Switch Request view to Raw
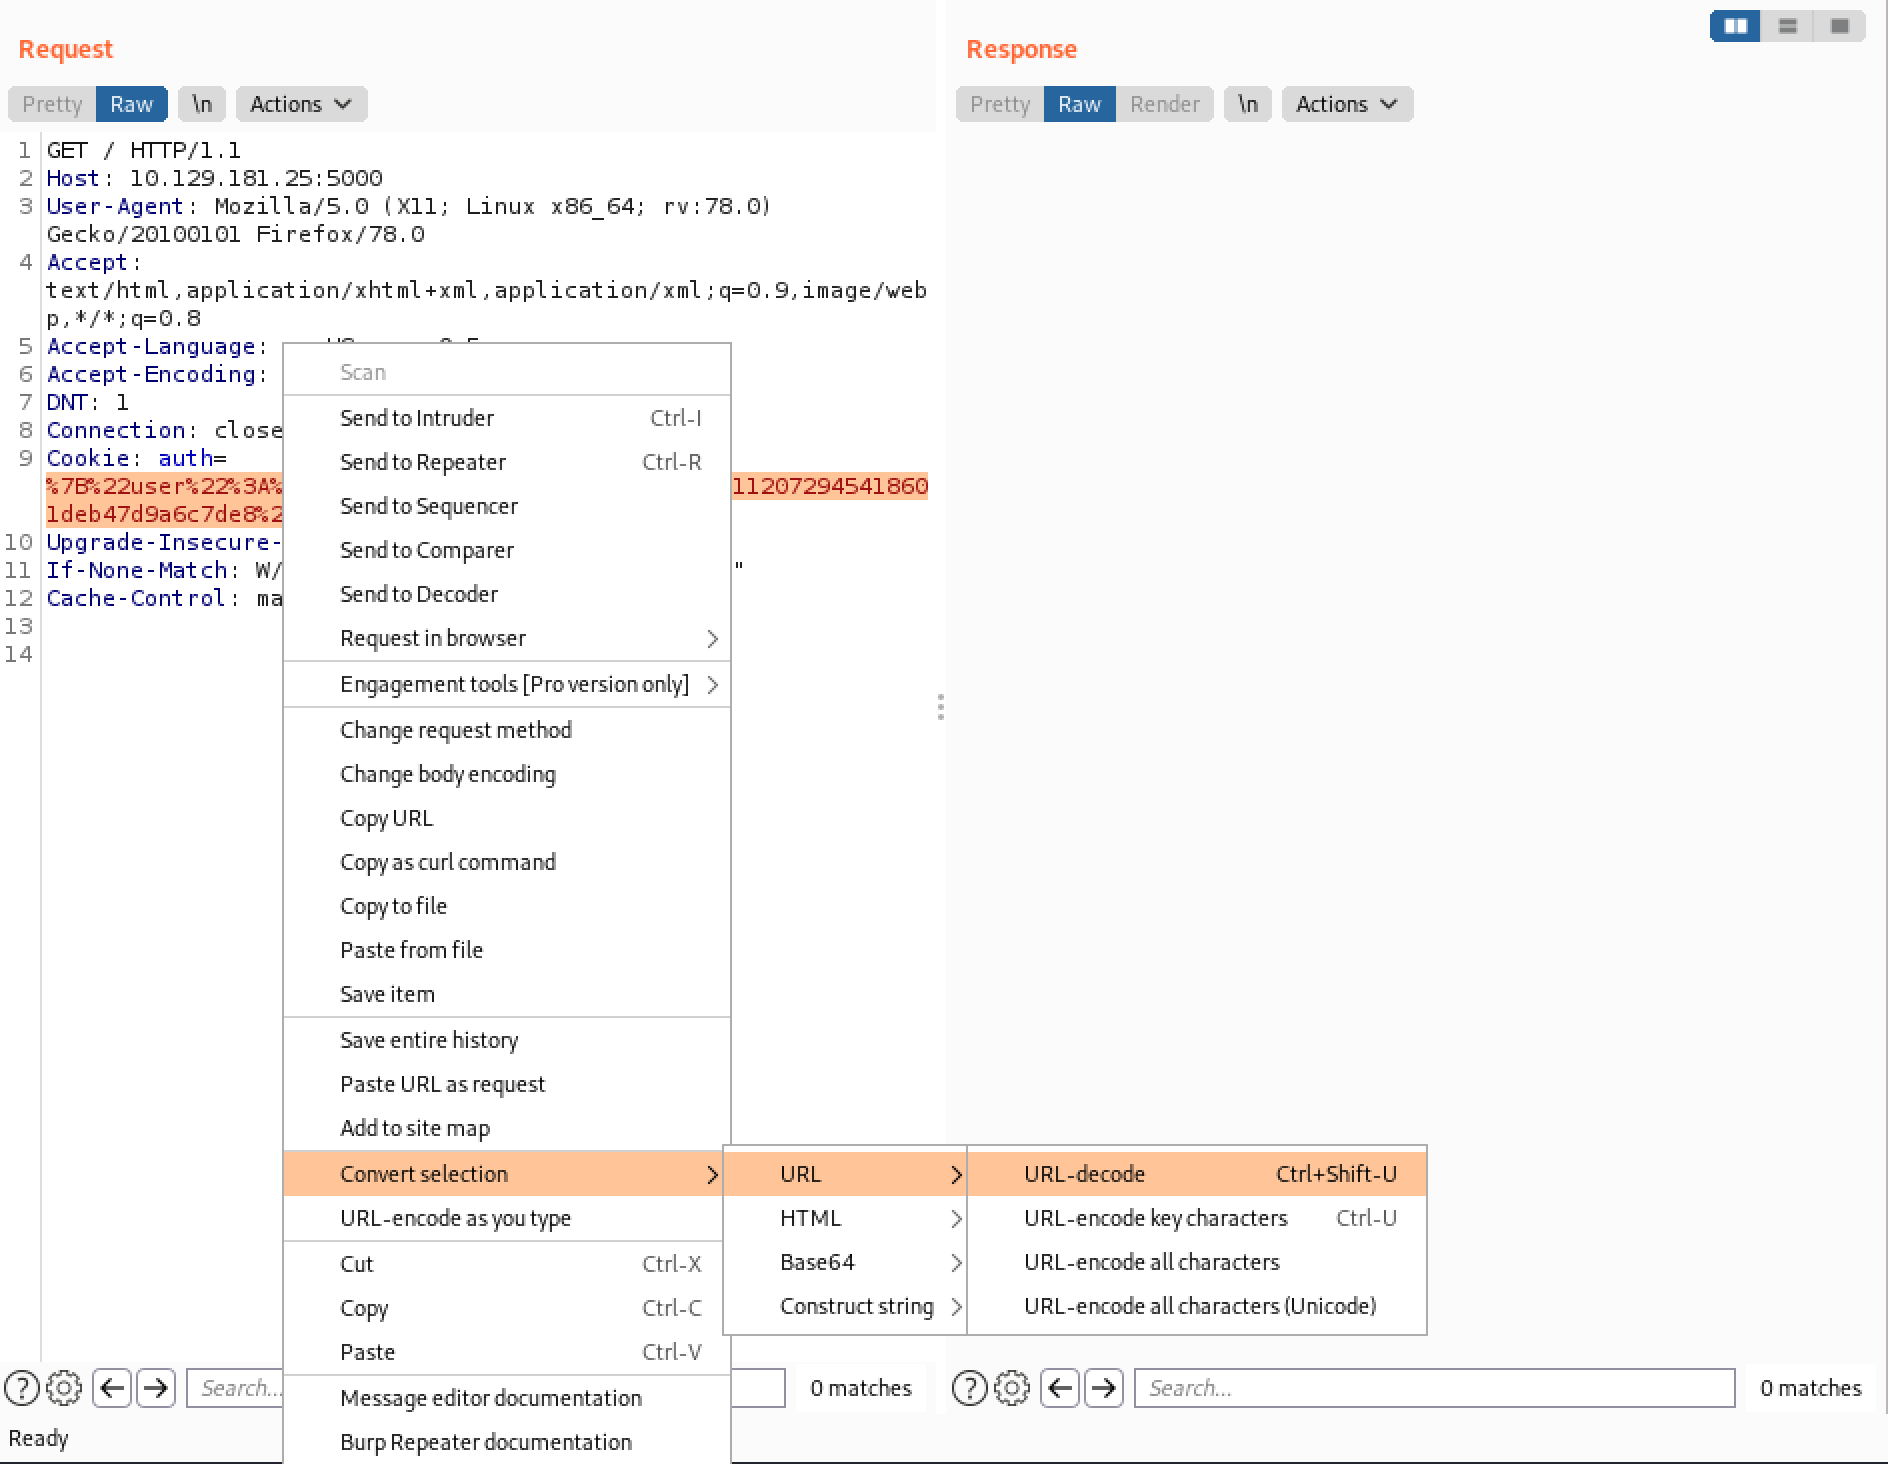The height and width of the screenshot is (1464, 1888). click(132, 104)
